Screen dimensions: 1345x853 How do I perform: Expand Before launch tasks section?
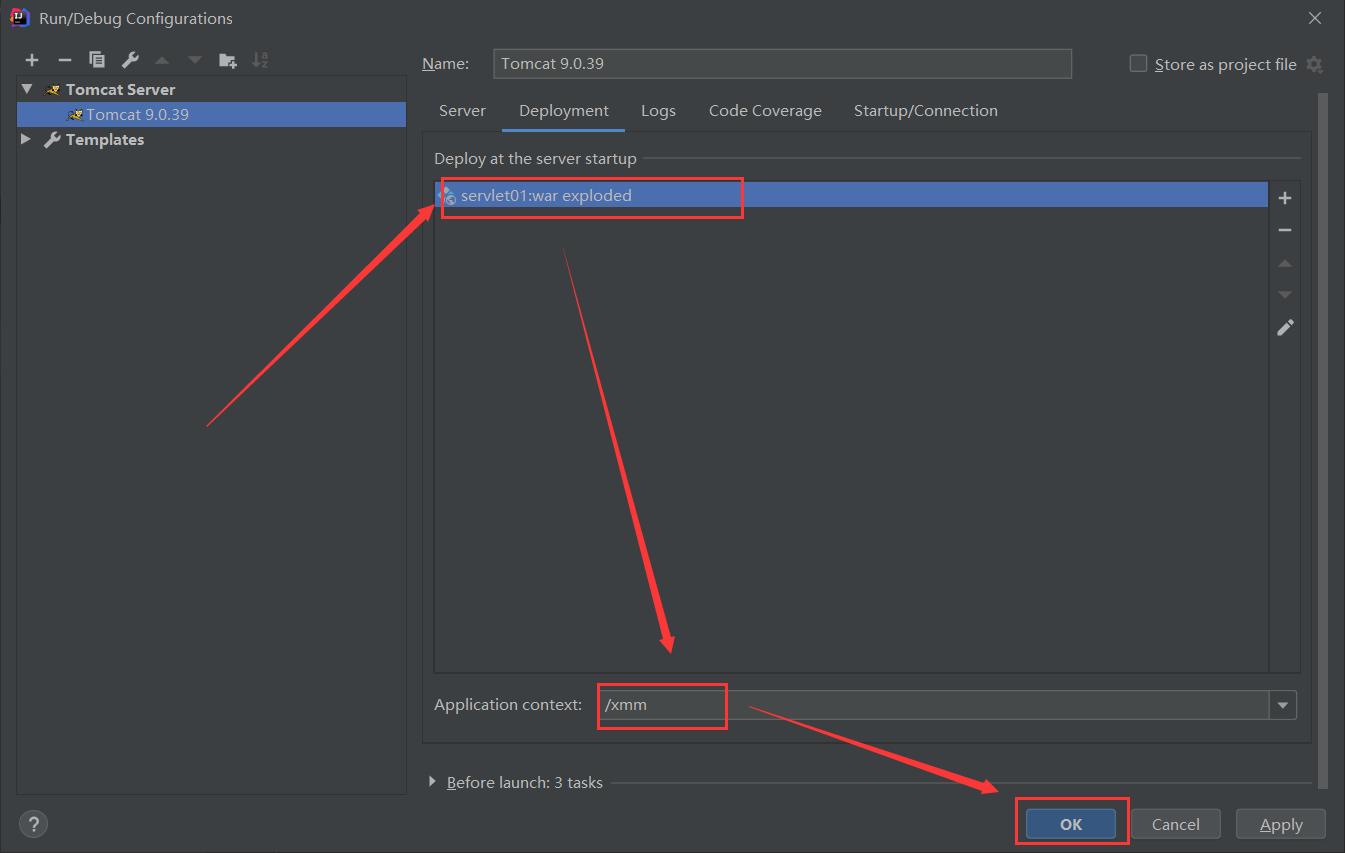click(433, 782)
